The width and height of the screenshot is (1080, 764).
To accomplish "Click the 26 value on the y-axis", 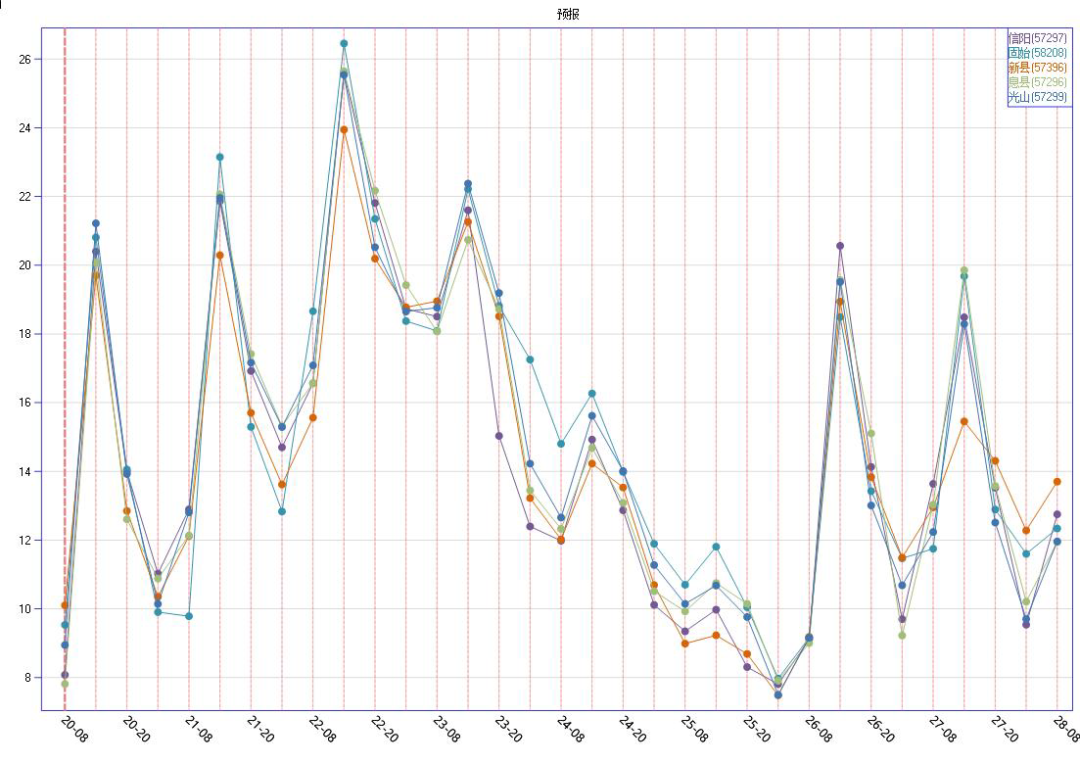I will (x=25, y=59).
